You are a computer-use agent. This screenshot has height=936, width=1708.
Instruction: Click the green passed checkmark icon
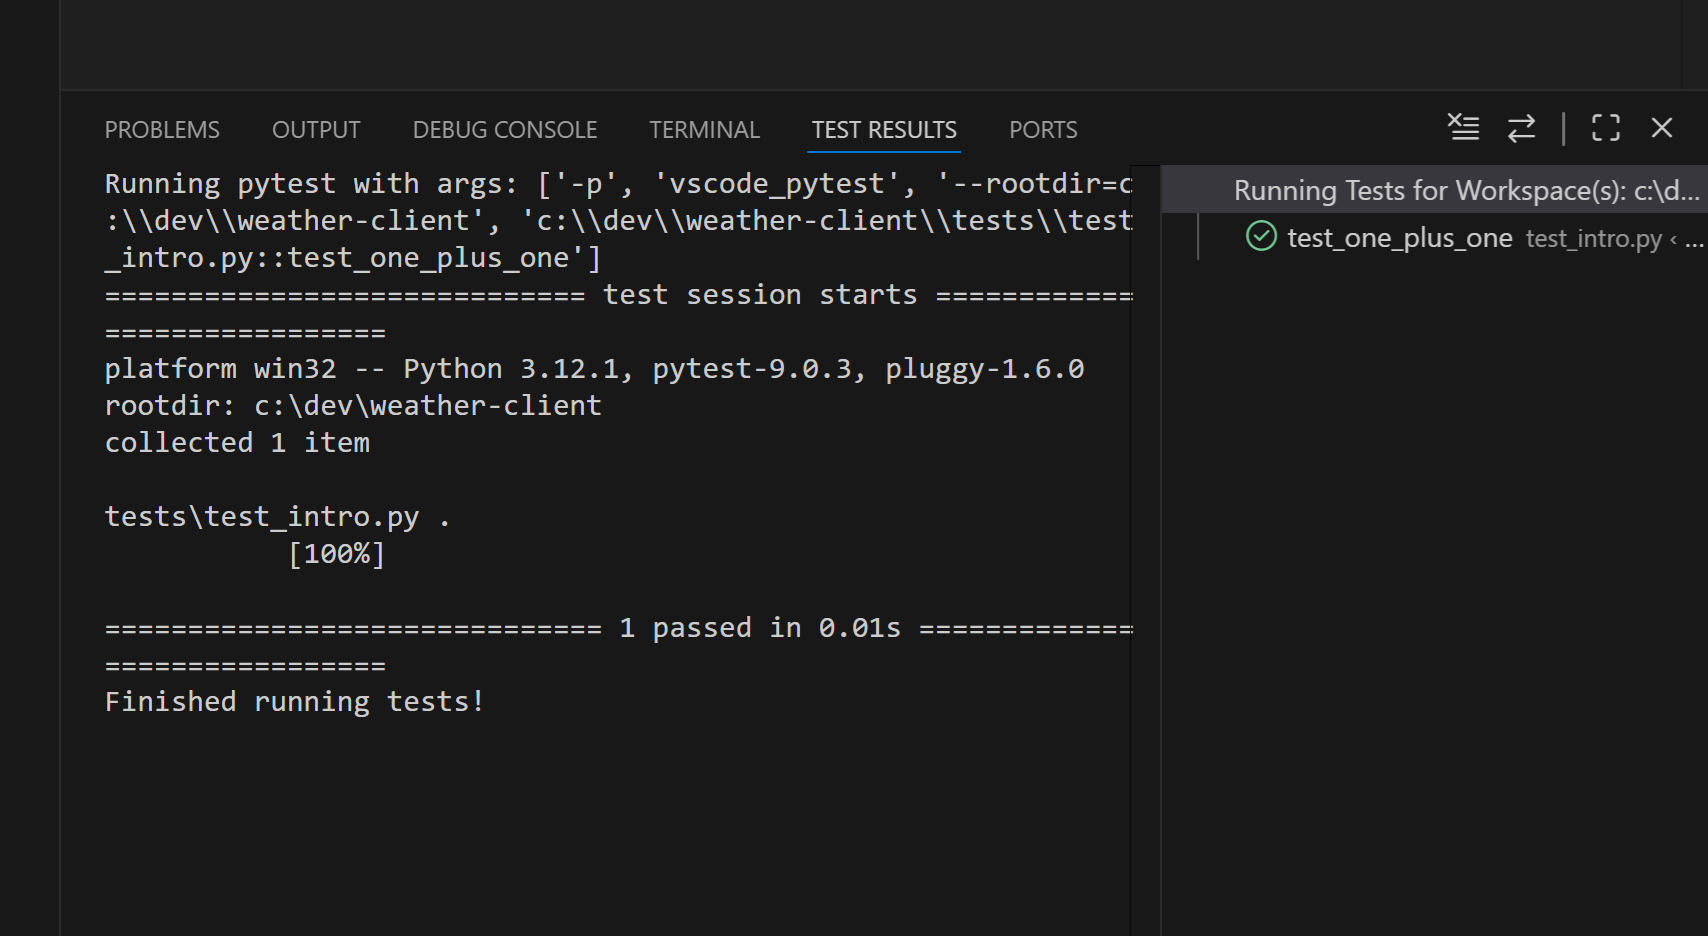[x=1261, y=237]
